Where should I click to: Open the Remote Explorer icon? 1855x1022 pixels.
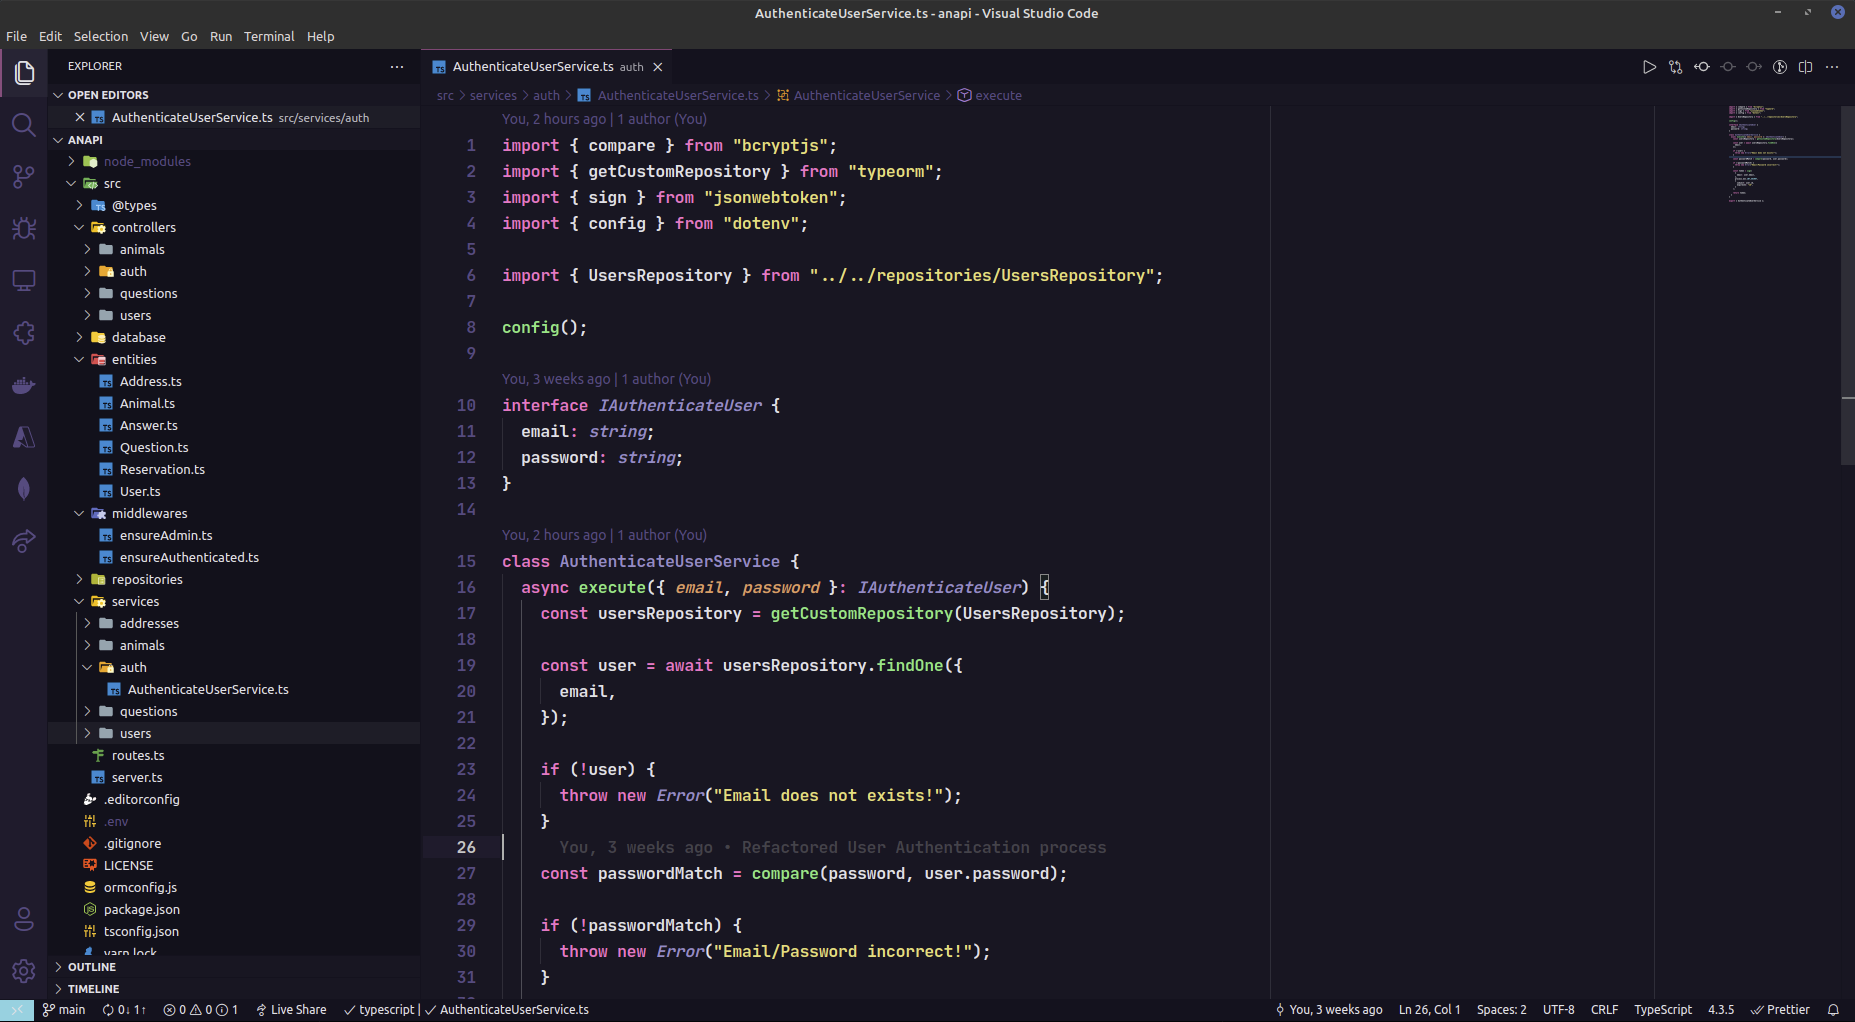point(24,281)
